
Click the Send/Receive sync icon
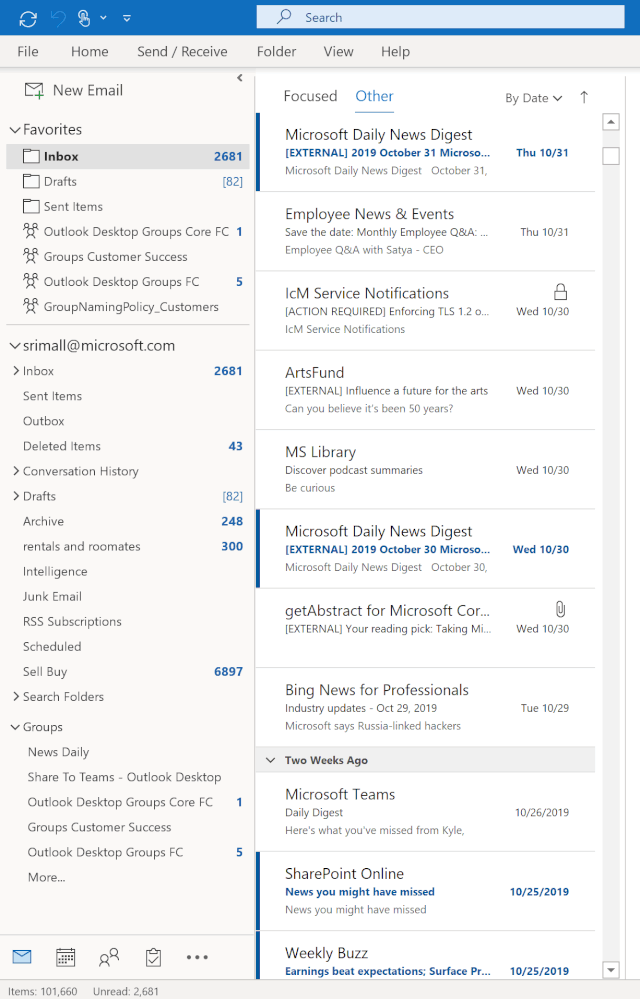pos(28,18)
